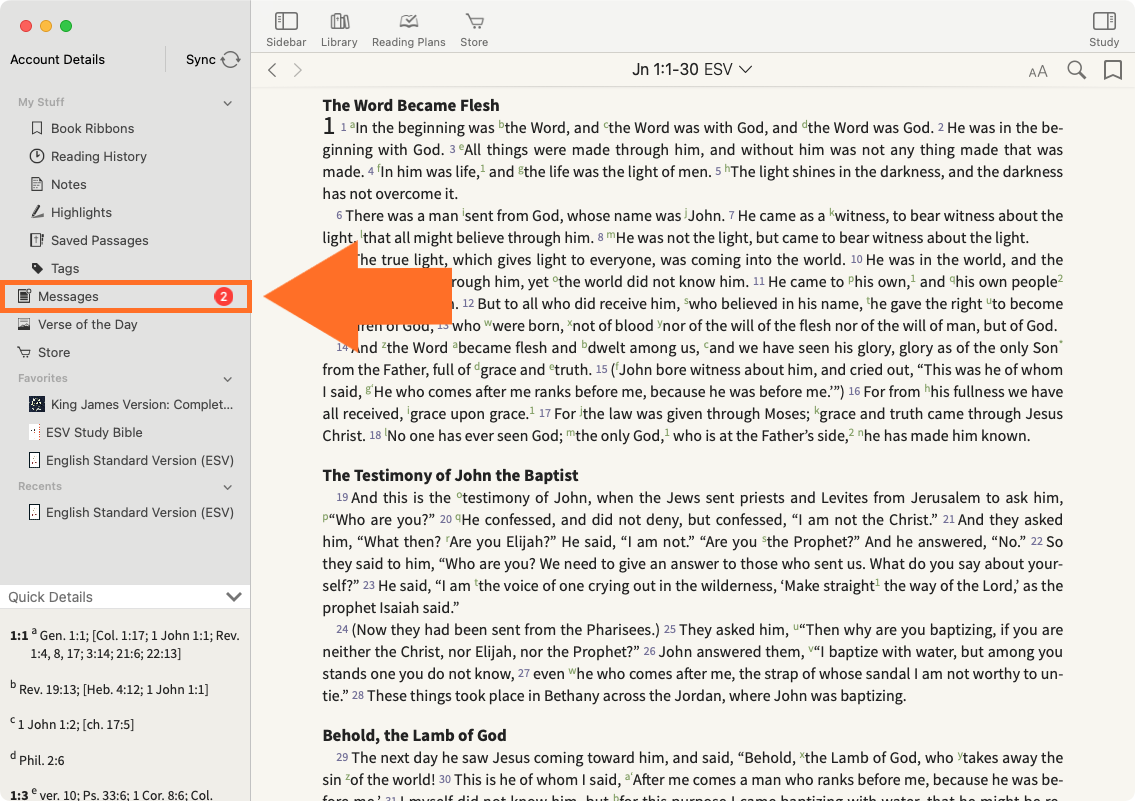This screenshot has width=1135, height=801.
Task: Click cross-reference 'Gen. 1:1' in Quick Details
Action: click(62, 635)
